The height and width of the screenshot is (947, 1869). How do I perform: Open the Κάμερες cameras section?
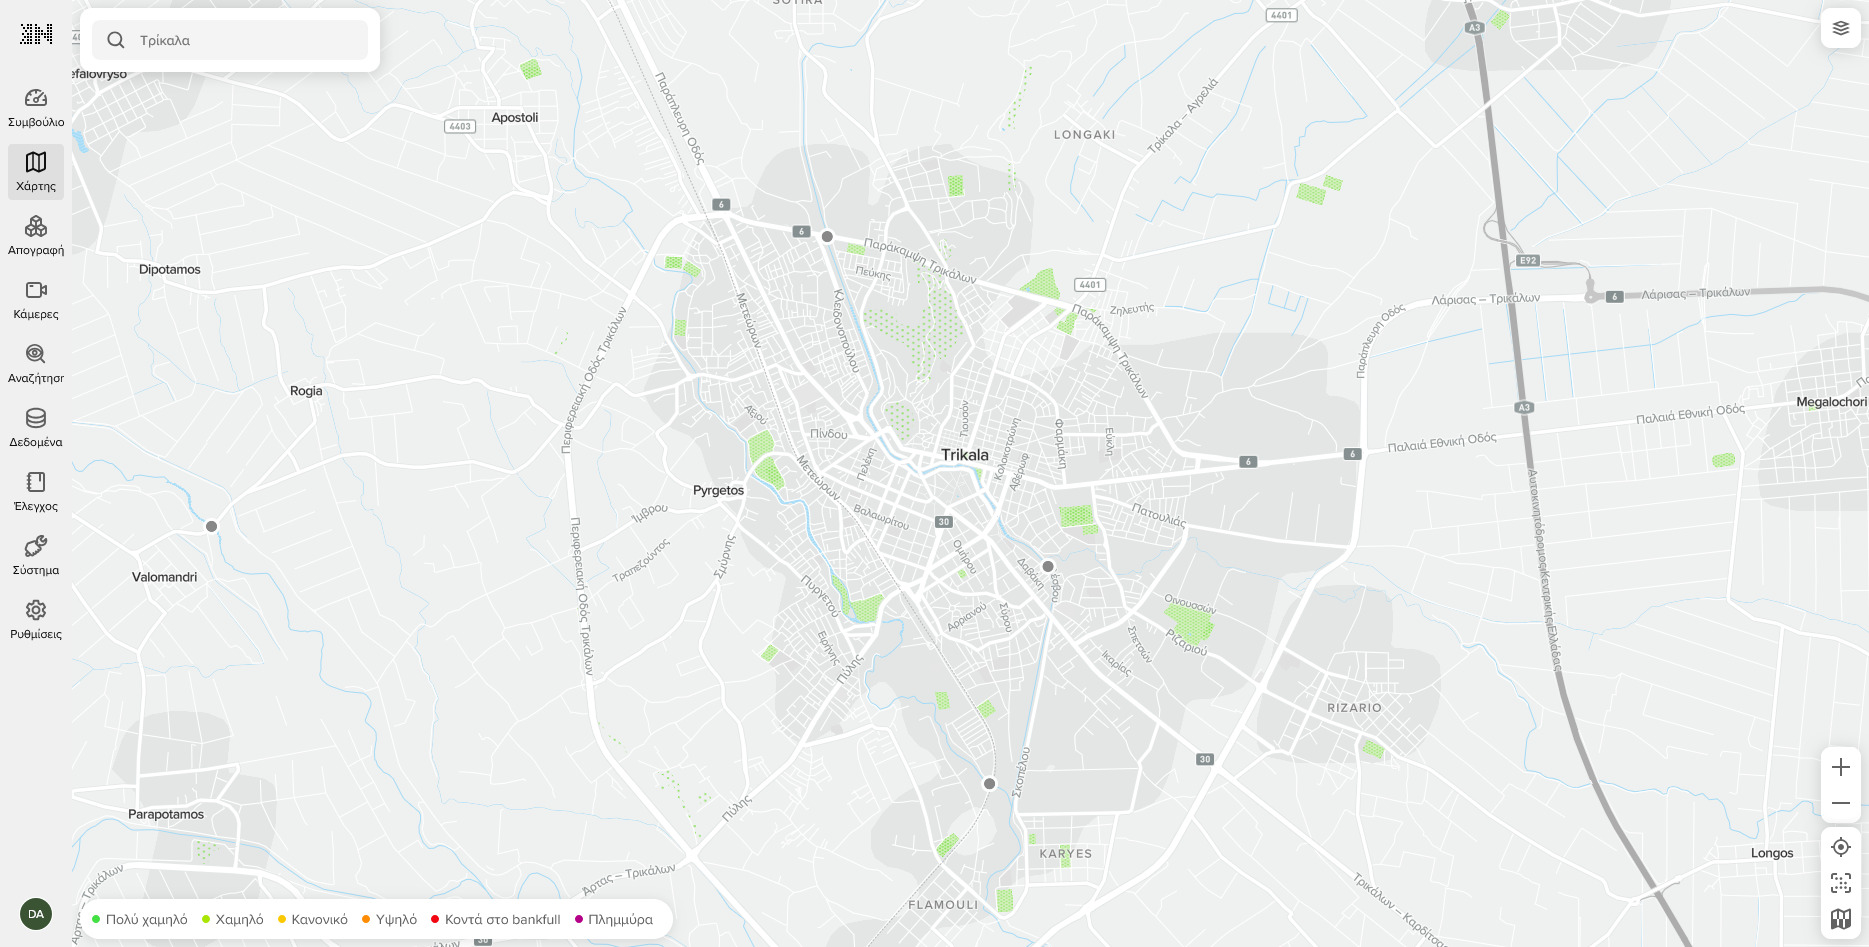(x=36, y=300)
